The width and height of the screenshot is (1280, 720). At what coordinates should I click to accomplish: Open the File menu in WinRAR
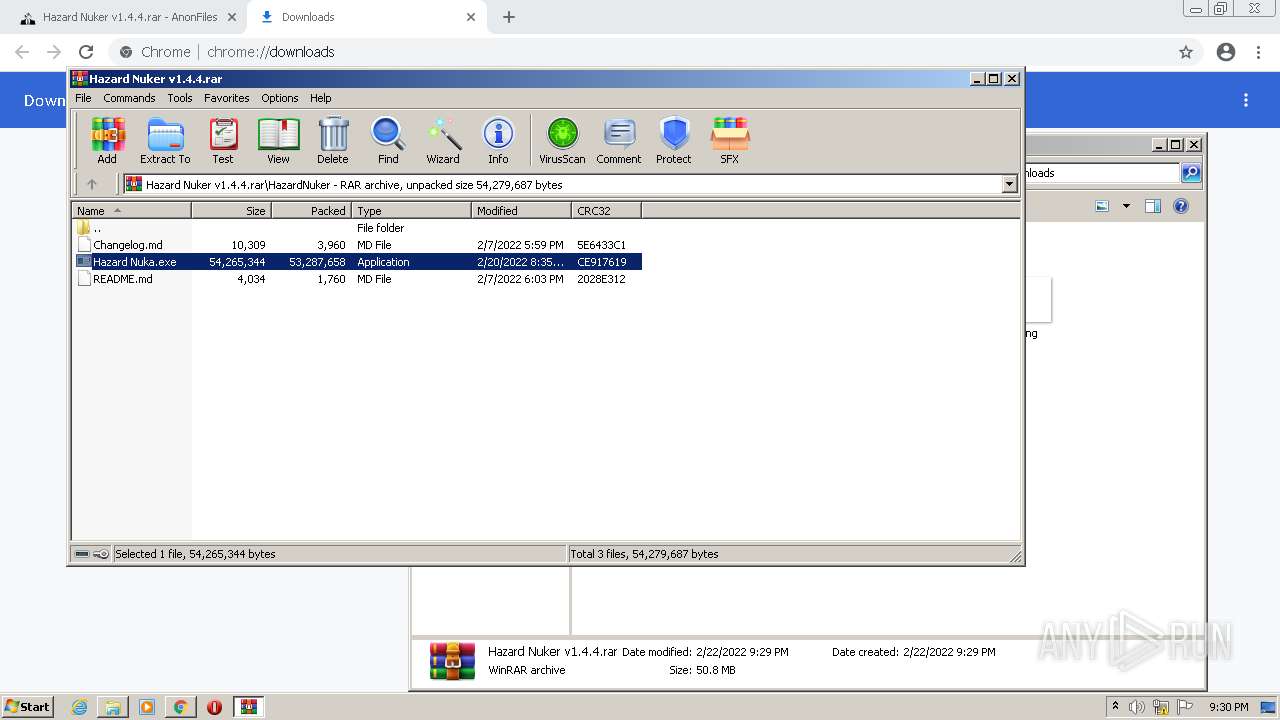83,98
